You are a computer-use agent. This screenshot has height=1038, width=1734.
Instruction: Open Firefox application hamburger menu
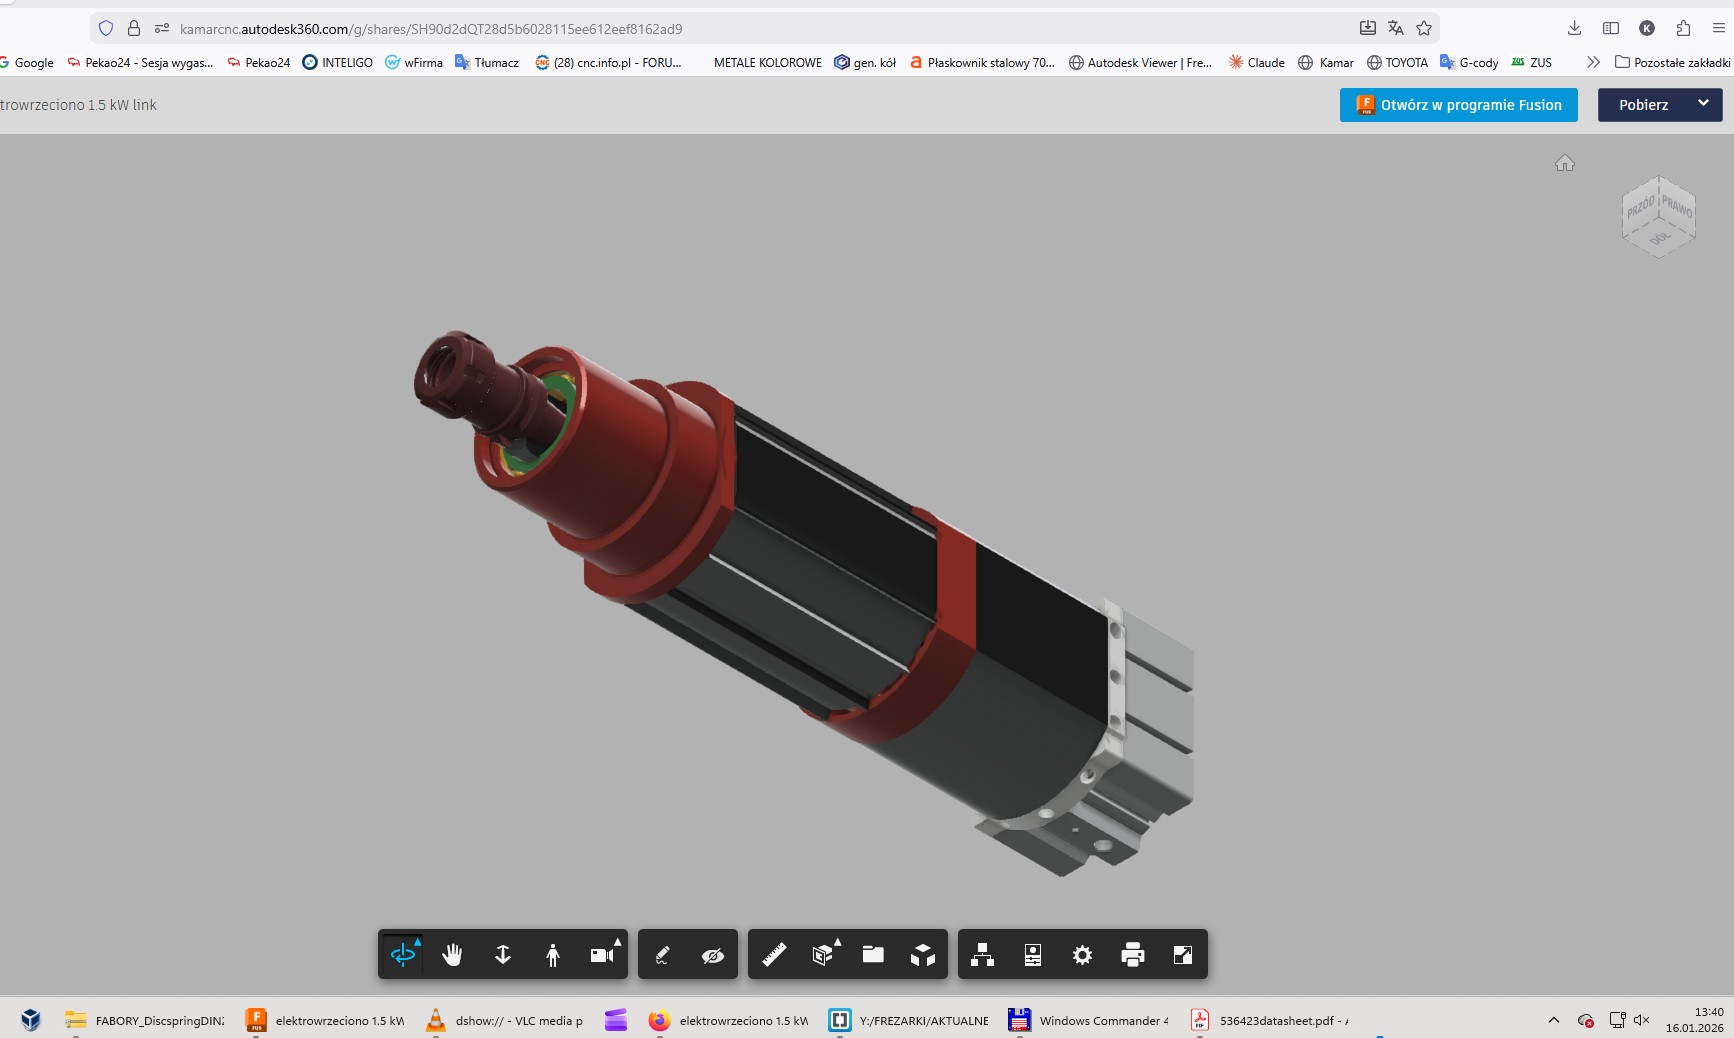point(1719,28)
